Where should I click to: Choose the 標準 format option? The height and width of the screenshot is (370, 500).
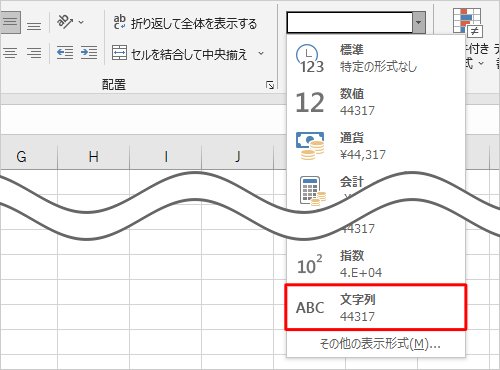(376, 58)
